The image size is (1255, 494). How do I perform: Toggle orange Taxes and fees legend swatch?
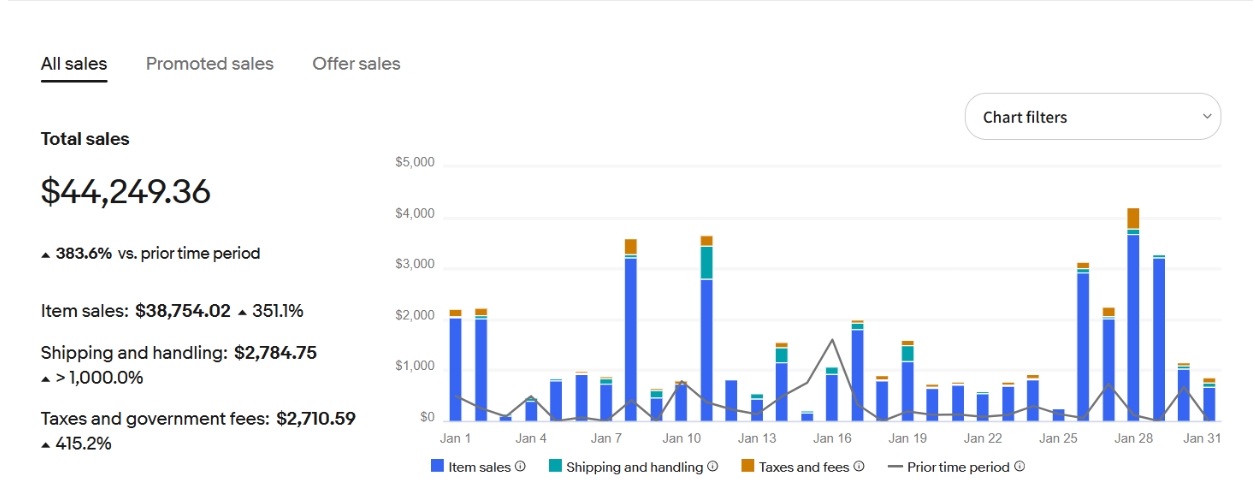tap(747, 466)
